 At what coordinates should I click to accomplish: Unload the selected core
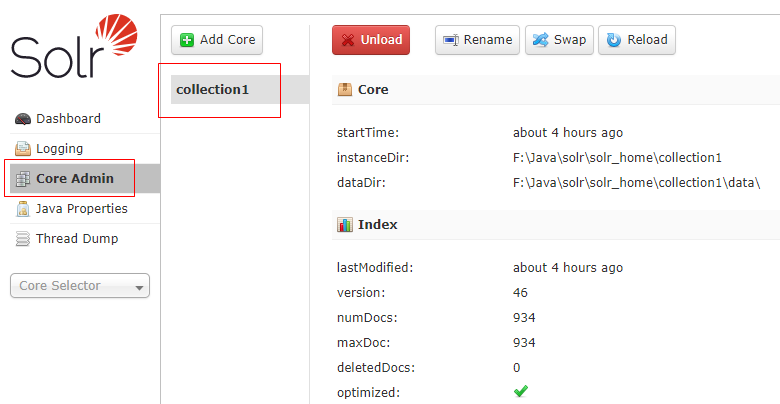pyautogui.click(x=371, y=40)
